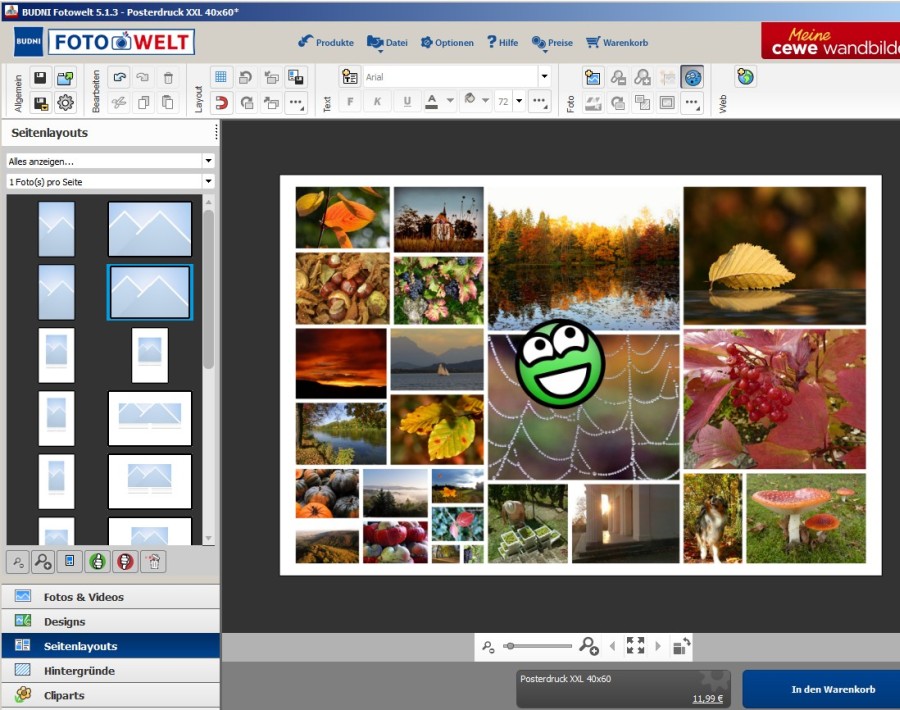The width and height of the screenshot is (900, 710).
Task: Click the fullscreen arrows icon below canvas
Action: (635, 646)
